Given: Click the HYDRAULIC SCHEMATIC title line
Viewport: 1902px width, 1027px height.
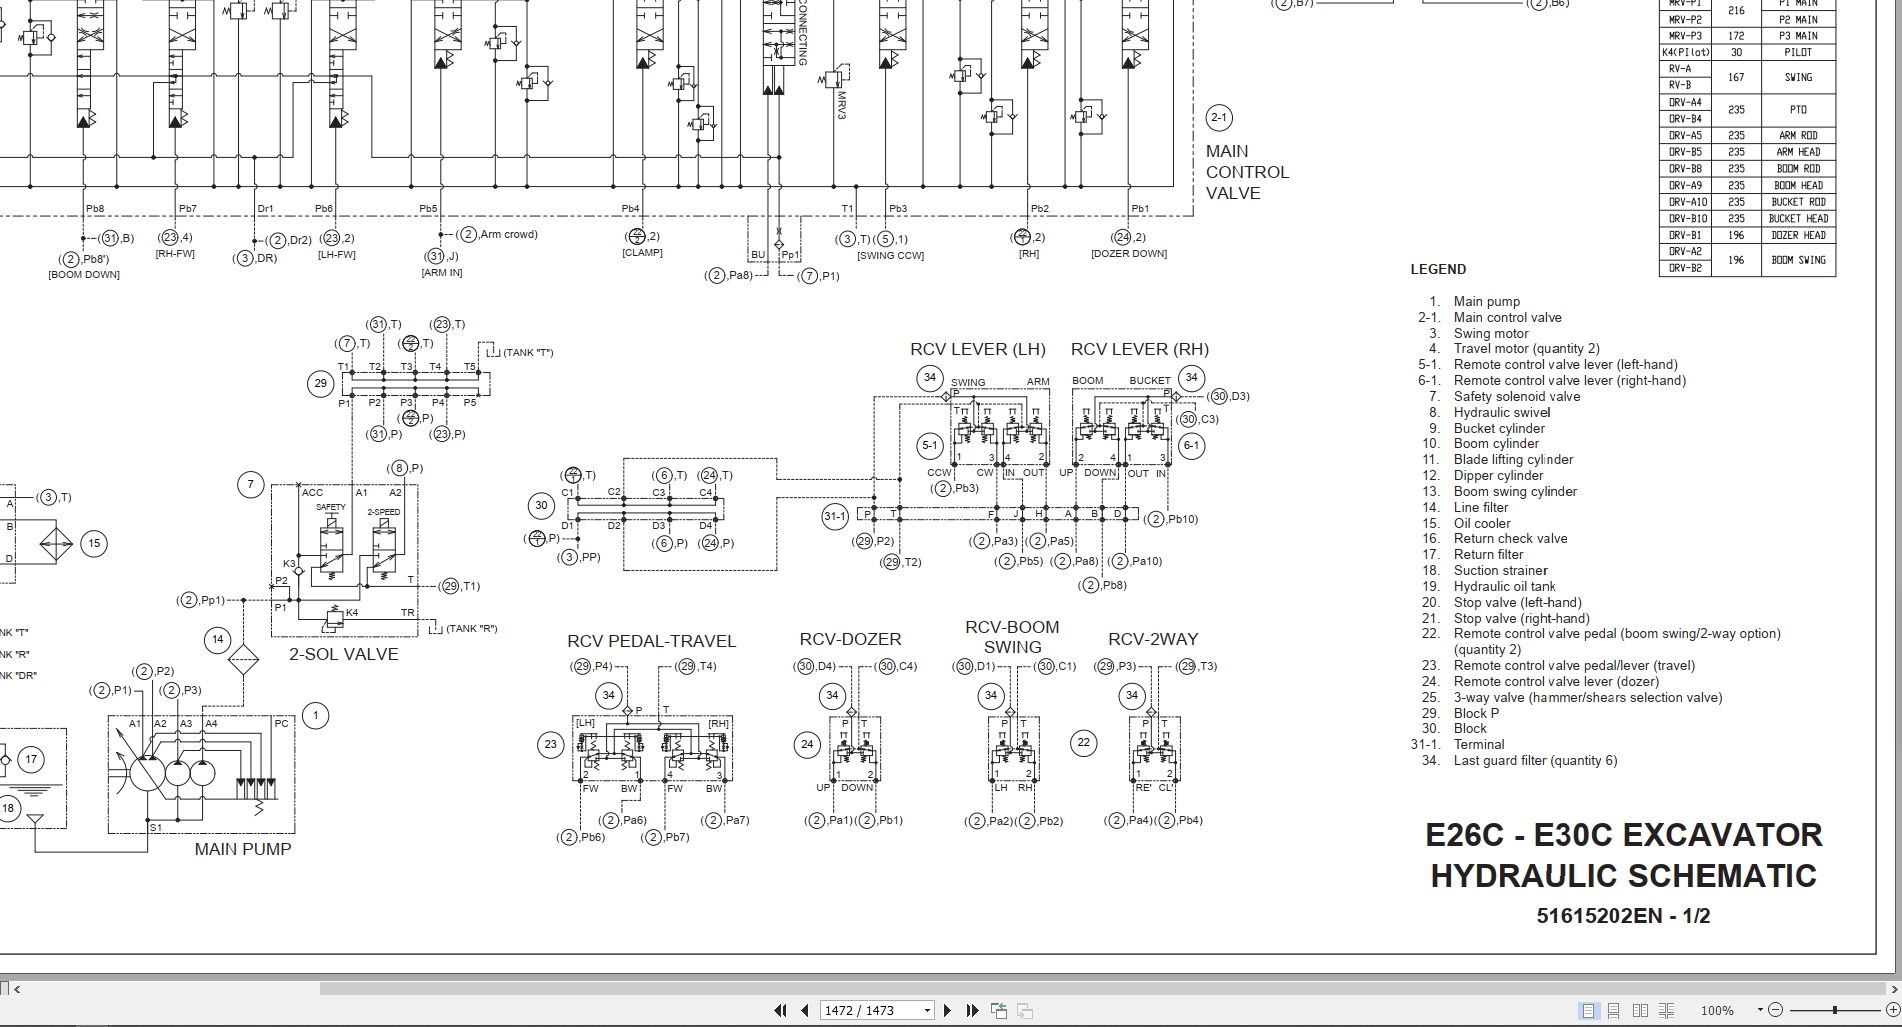Looking at the screenshot, I should coord(1624,876).
